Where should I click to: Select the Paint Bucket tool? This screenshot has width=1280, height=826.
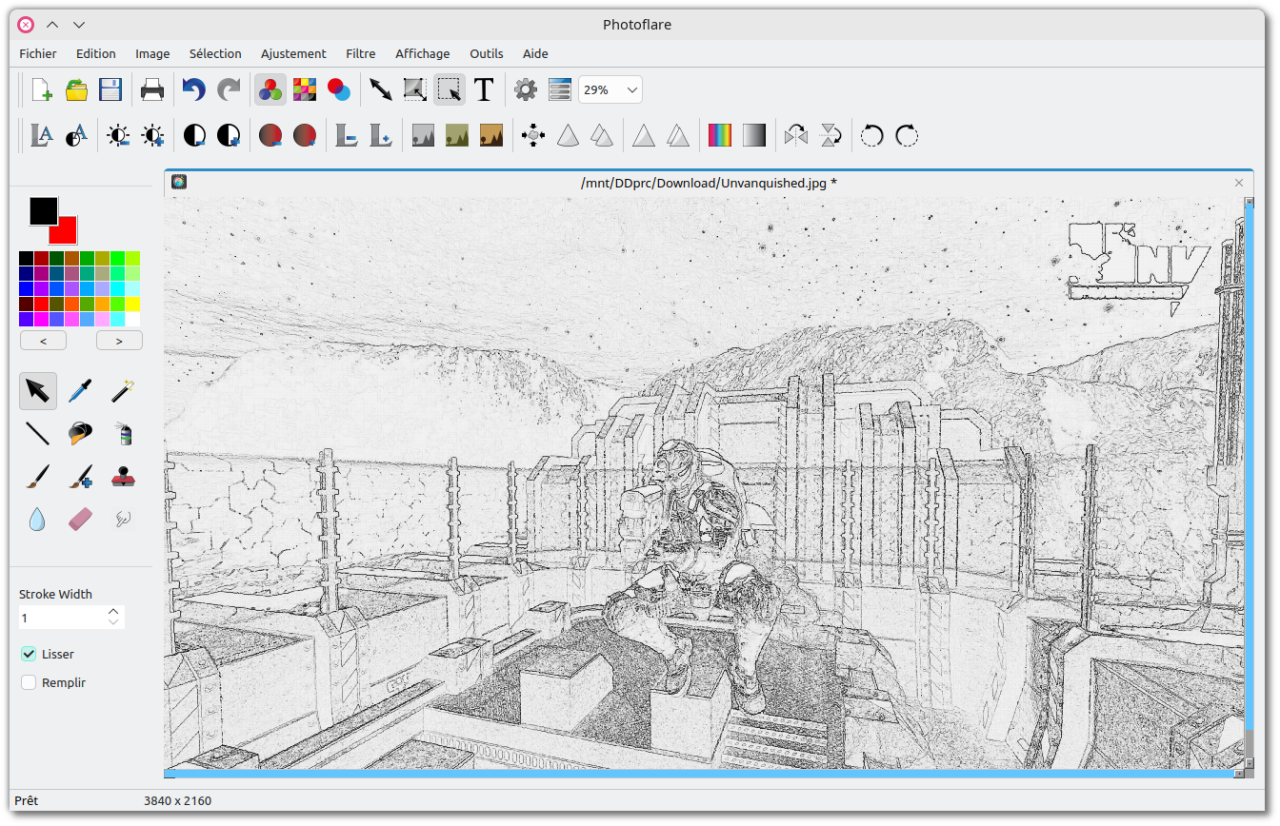[x=80, y=433]
